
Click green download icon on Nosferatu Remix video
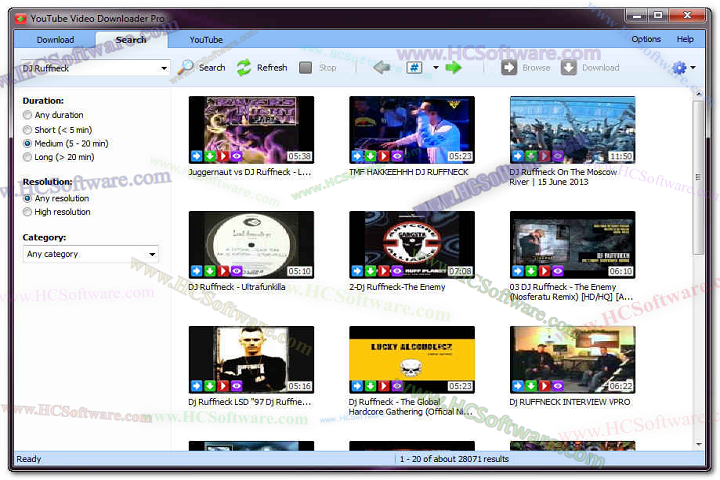click(531, 271)
